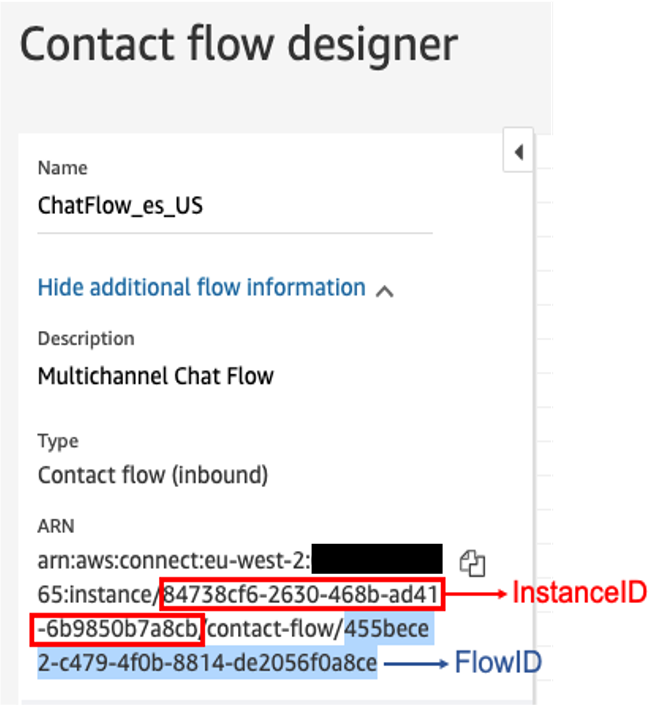Click the Type label
Image resolution: width=666 pixels, height=706 pixels.
pyautogui.click(x=58, y=441)
